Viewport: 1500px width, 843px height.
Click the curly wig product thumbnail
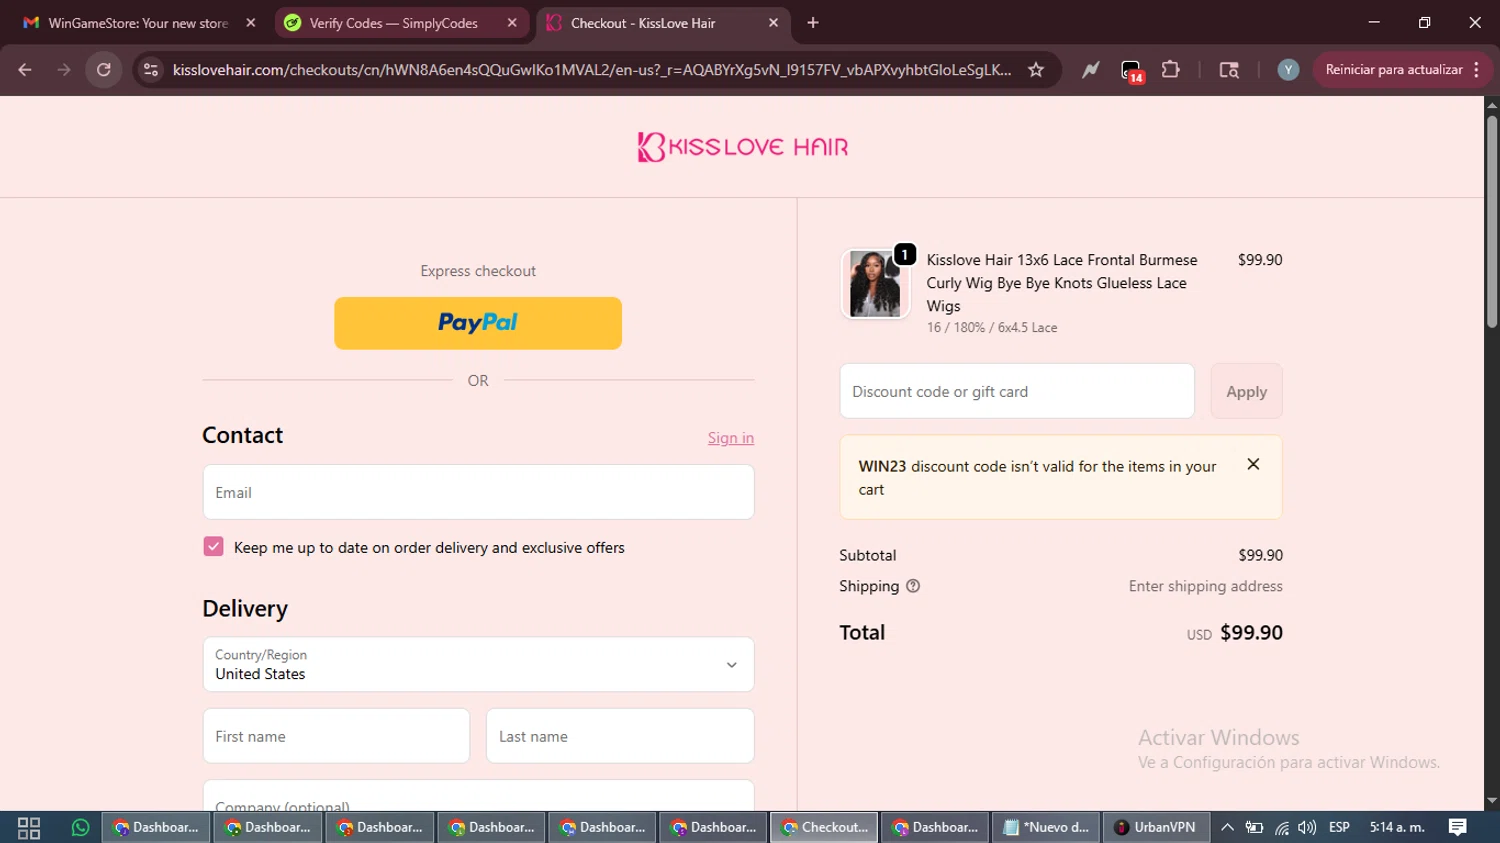tap(875, 284)
